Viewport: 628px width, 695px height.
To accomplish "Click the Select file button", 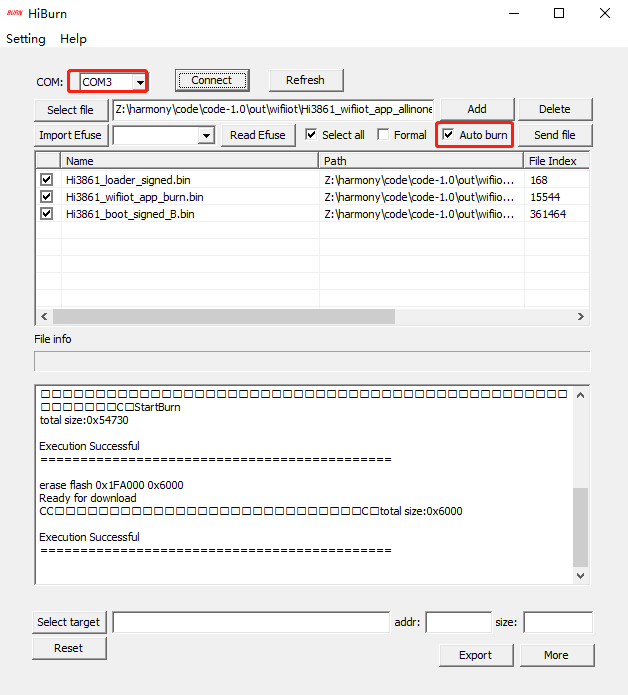I will 71,110.
